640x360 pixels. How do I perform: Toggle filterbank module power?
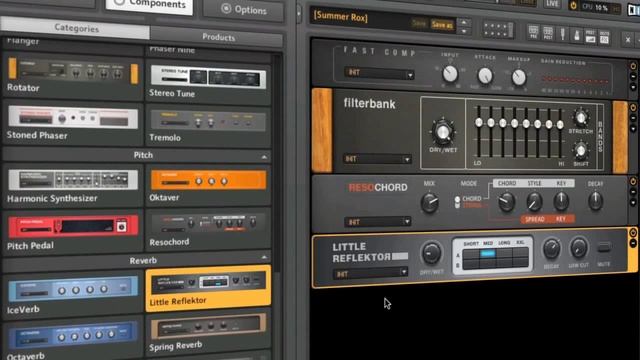(x=633, y=108)
